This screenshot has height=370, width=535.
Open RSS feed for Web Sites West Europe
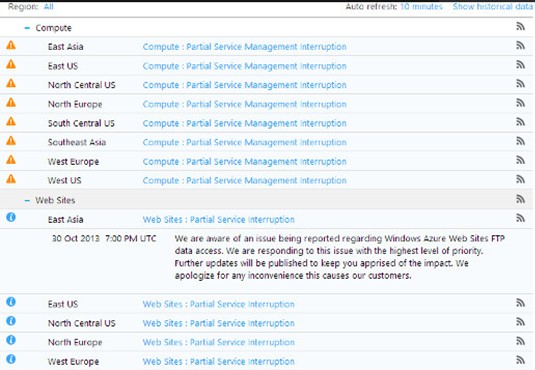click(520, 360)
